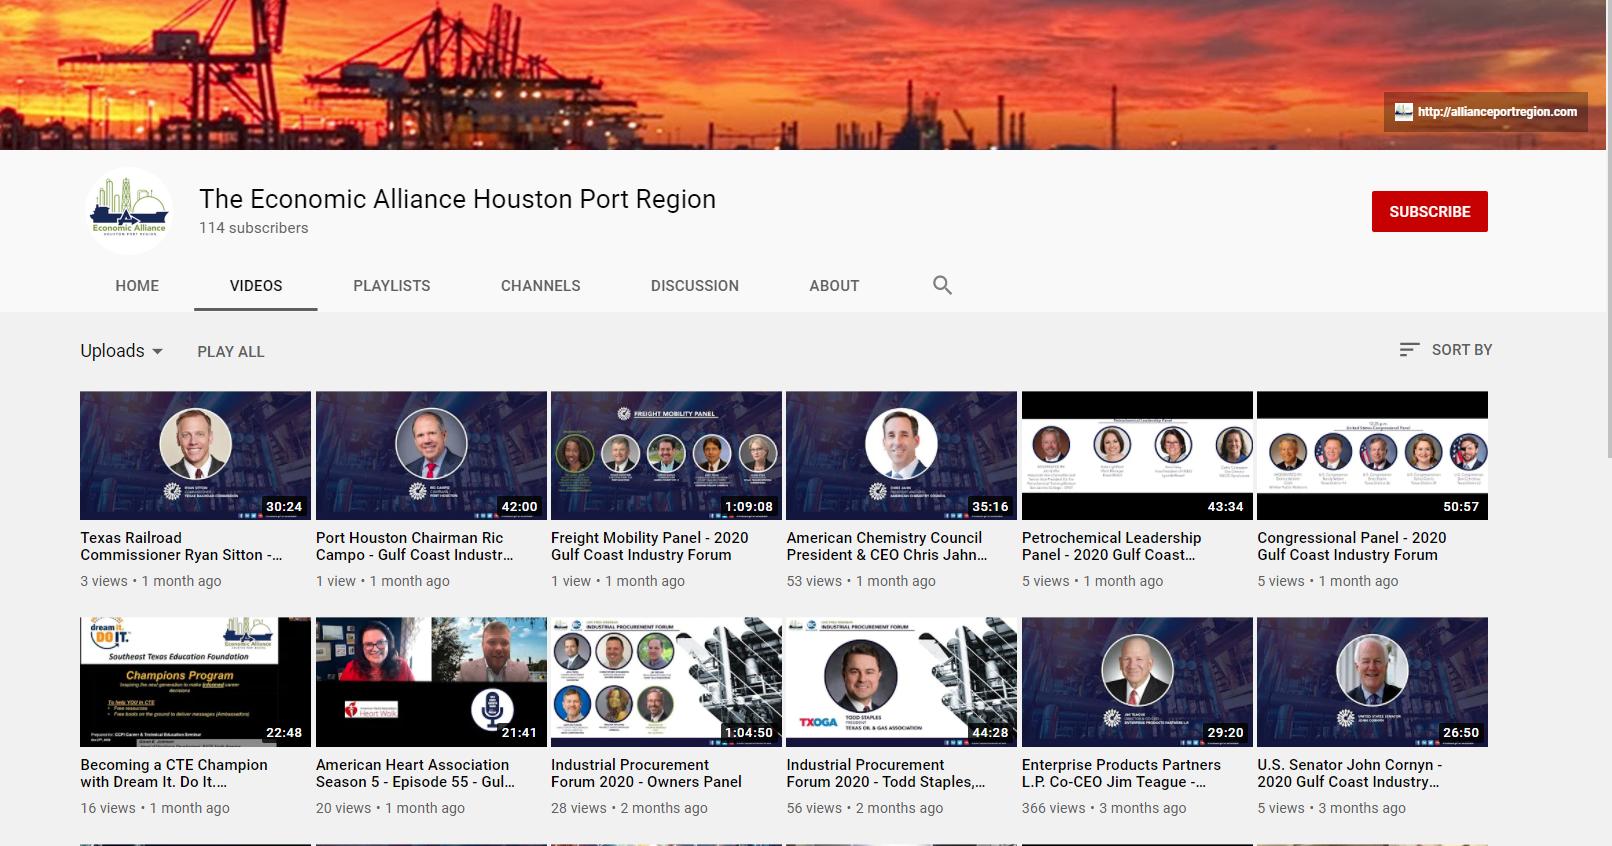
Task: Open Port Houston Chairman Ric Campo thumbnail
Action: pos(431,456)
